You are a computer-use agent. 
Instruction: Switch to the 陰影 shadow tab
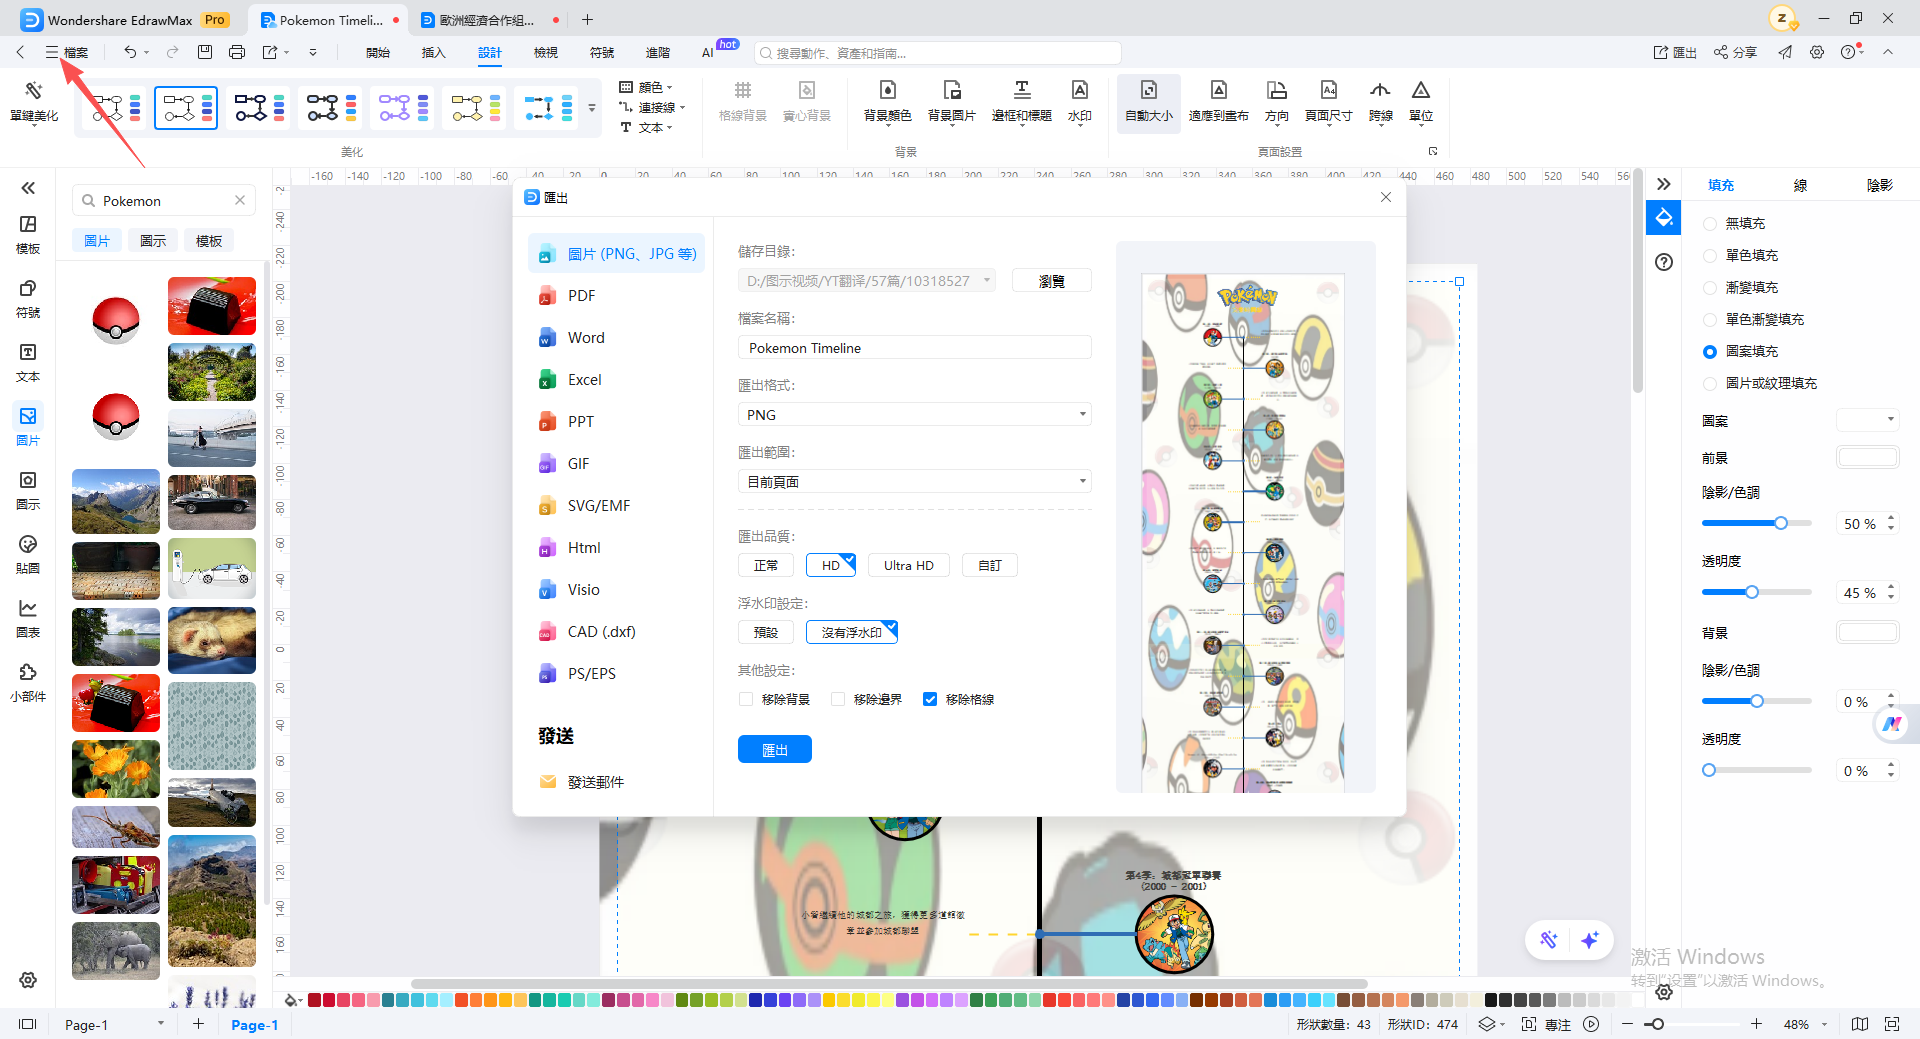click(1880, 185)
